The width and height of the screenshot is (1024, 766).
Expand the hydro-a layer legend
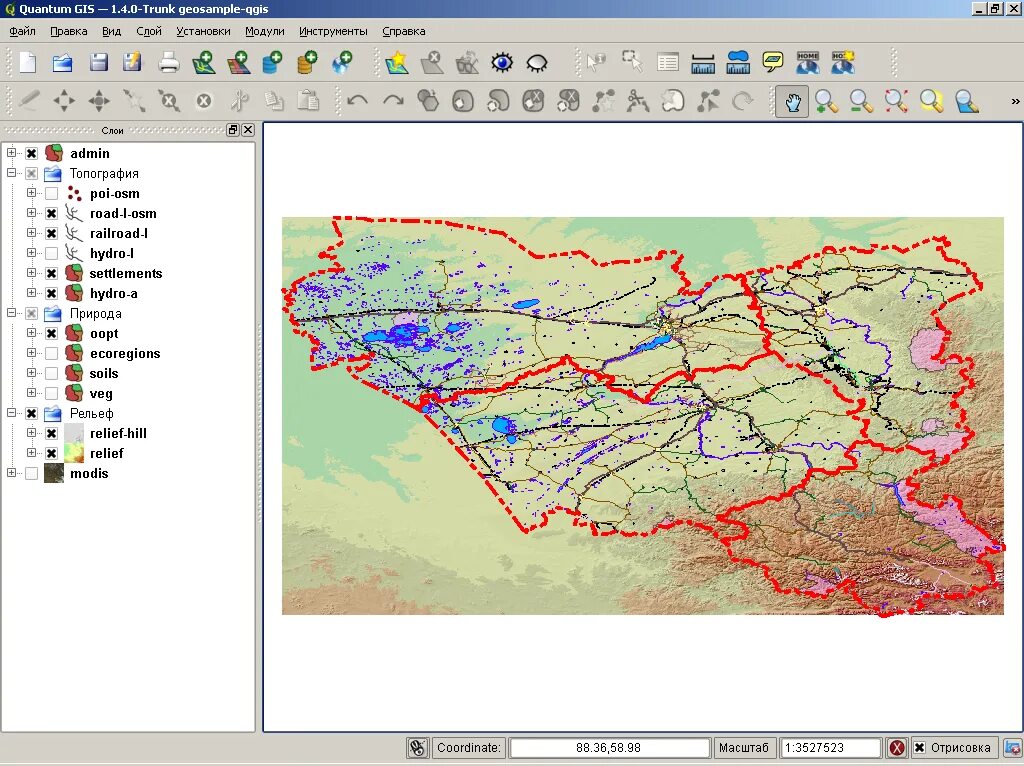(x=31, y=292)
